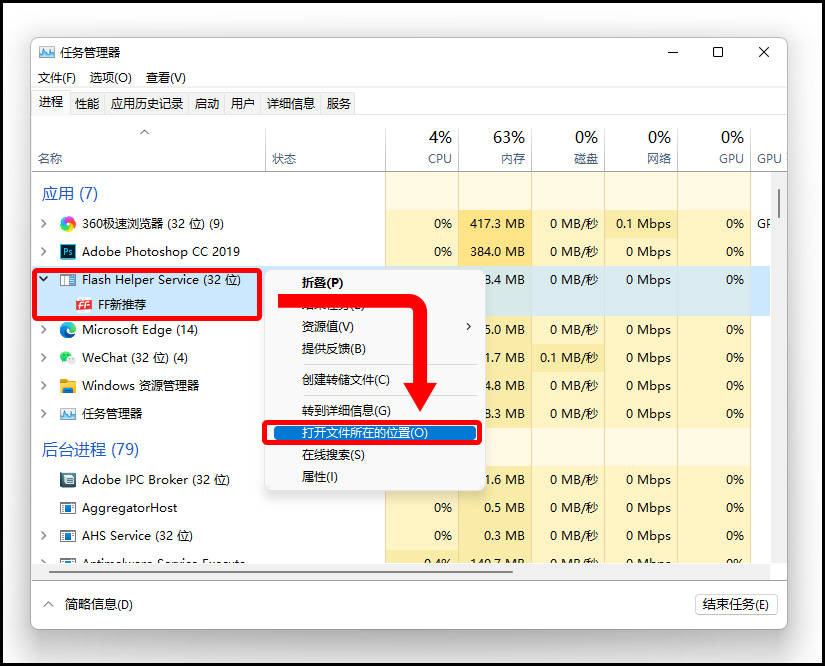Open the 文件(F) menu
Screen dimensions: 825x666
(x=57, y=78)
